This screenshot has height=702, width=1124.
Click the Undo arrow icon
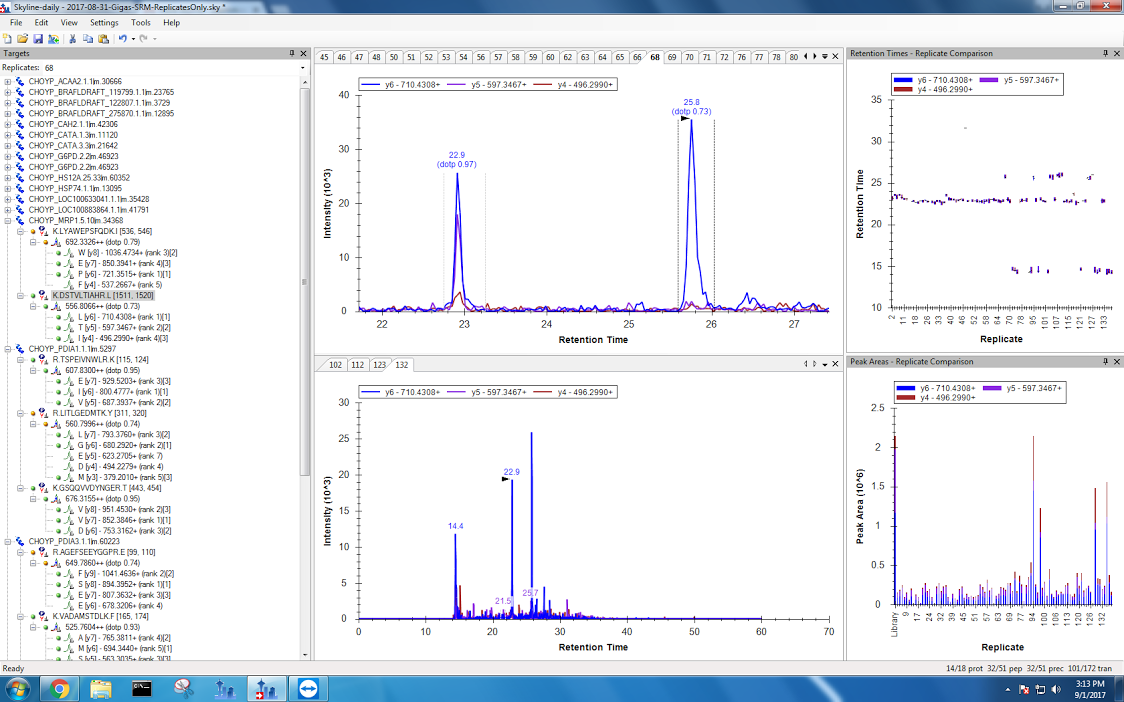(122, 38)
